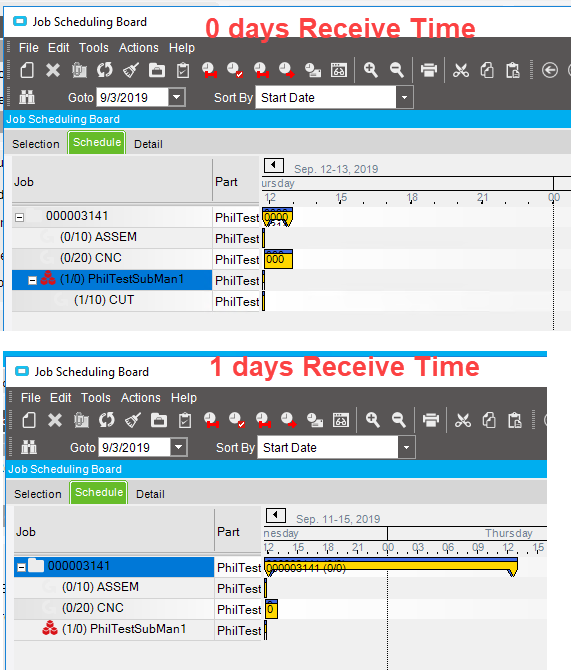
Task: Select (0/20) CNC row in top window
Action: pos(112,258)
